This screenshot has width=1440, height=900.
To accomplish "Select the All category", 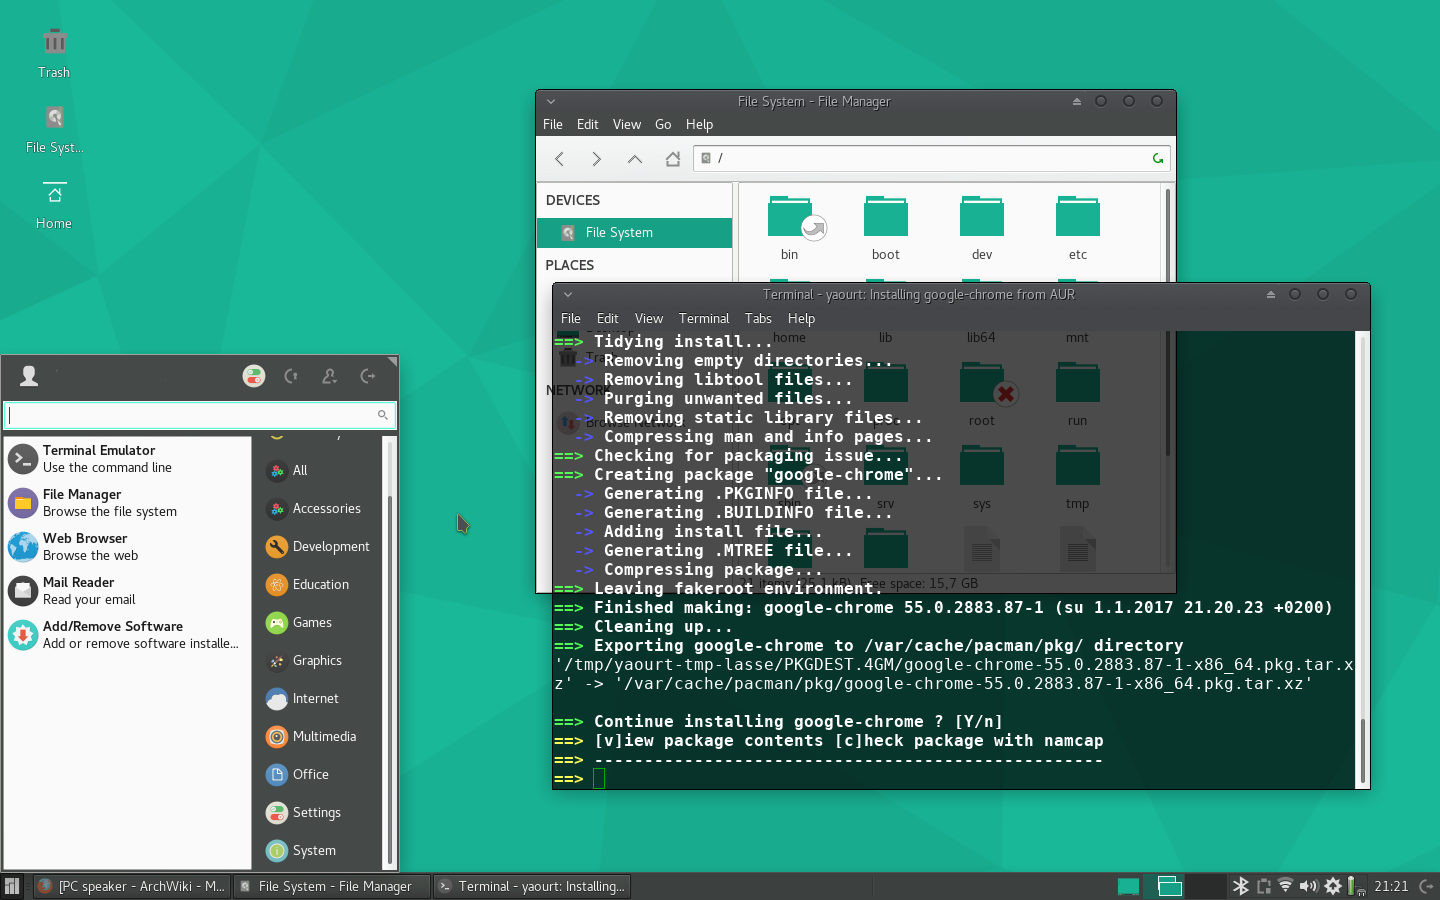I will 319,470.
